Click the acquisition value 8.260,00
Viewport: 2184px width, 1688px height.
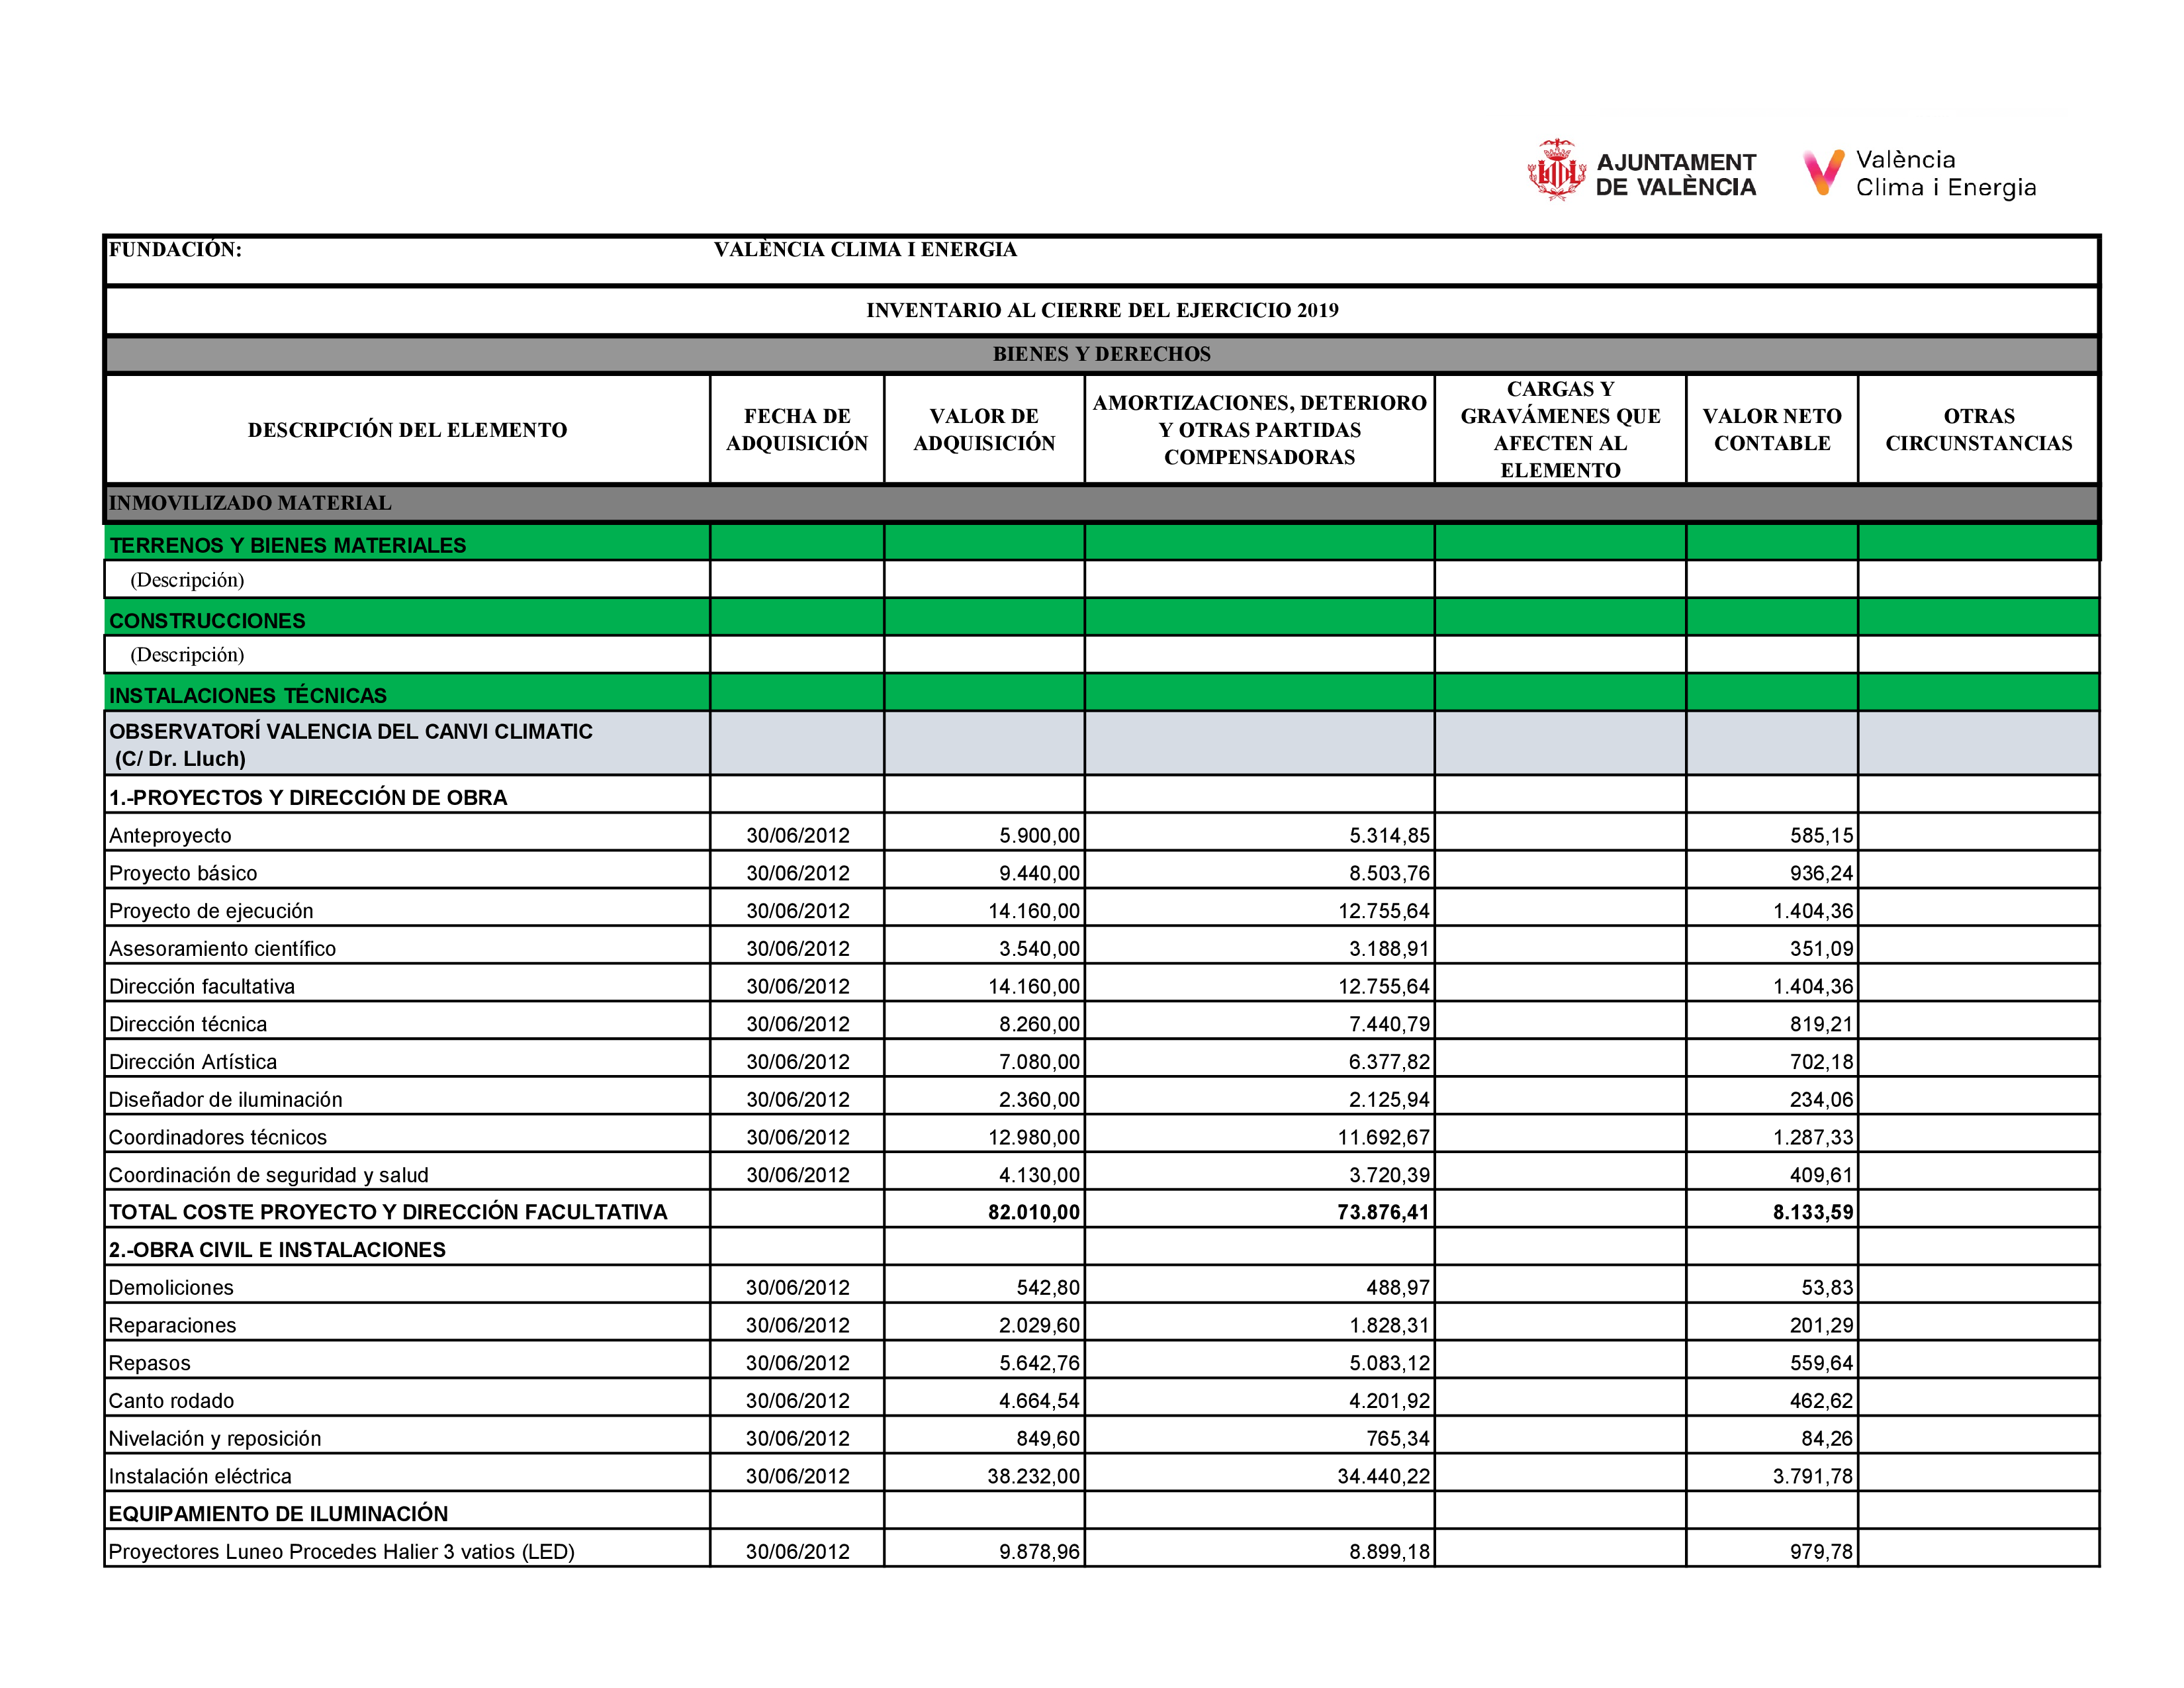point(1039,1024)
